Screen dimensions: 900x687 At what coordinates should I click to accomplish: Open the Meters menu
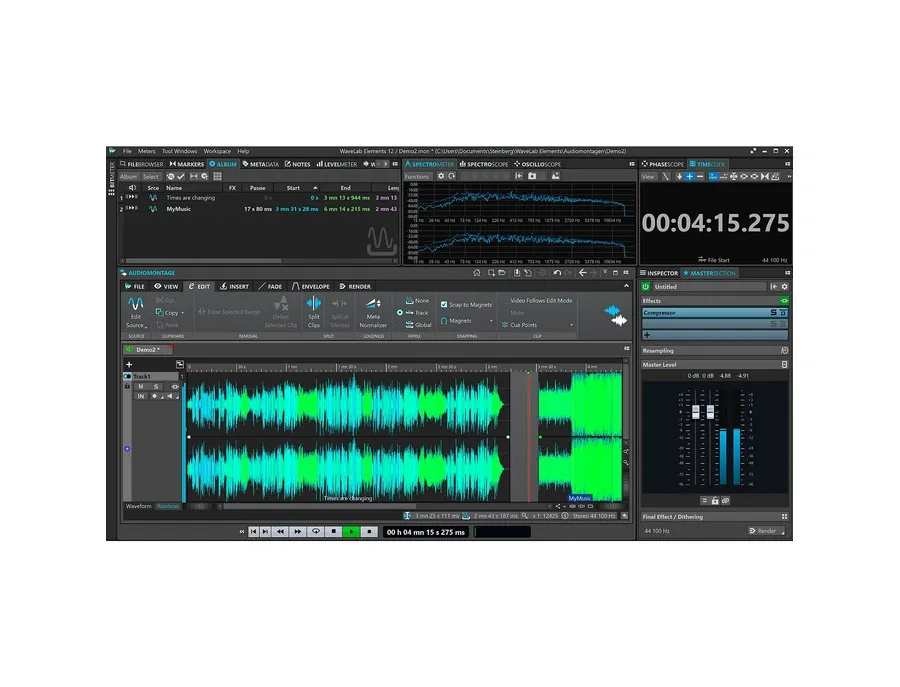(146, 152)
